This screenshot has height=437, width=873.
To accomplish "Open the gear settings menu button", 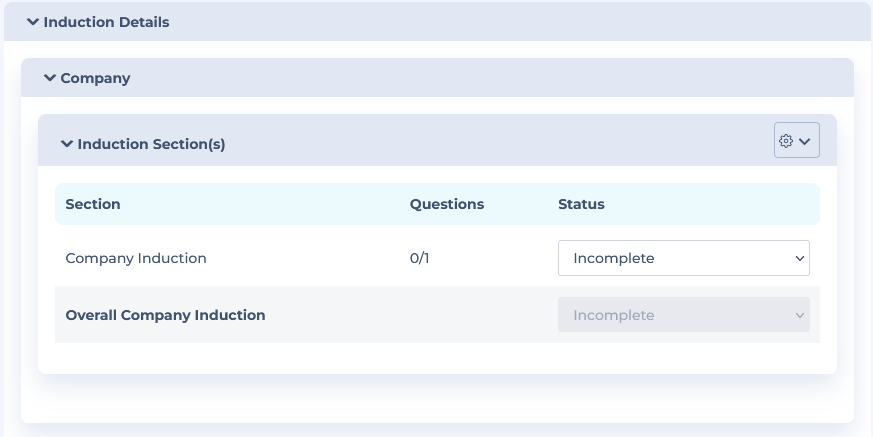I will point(797,140).
